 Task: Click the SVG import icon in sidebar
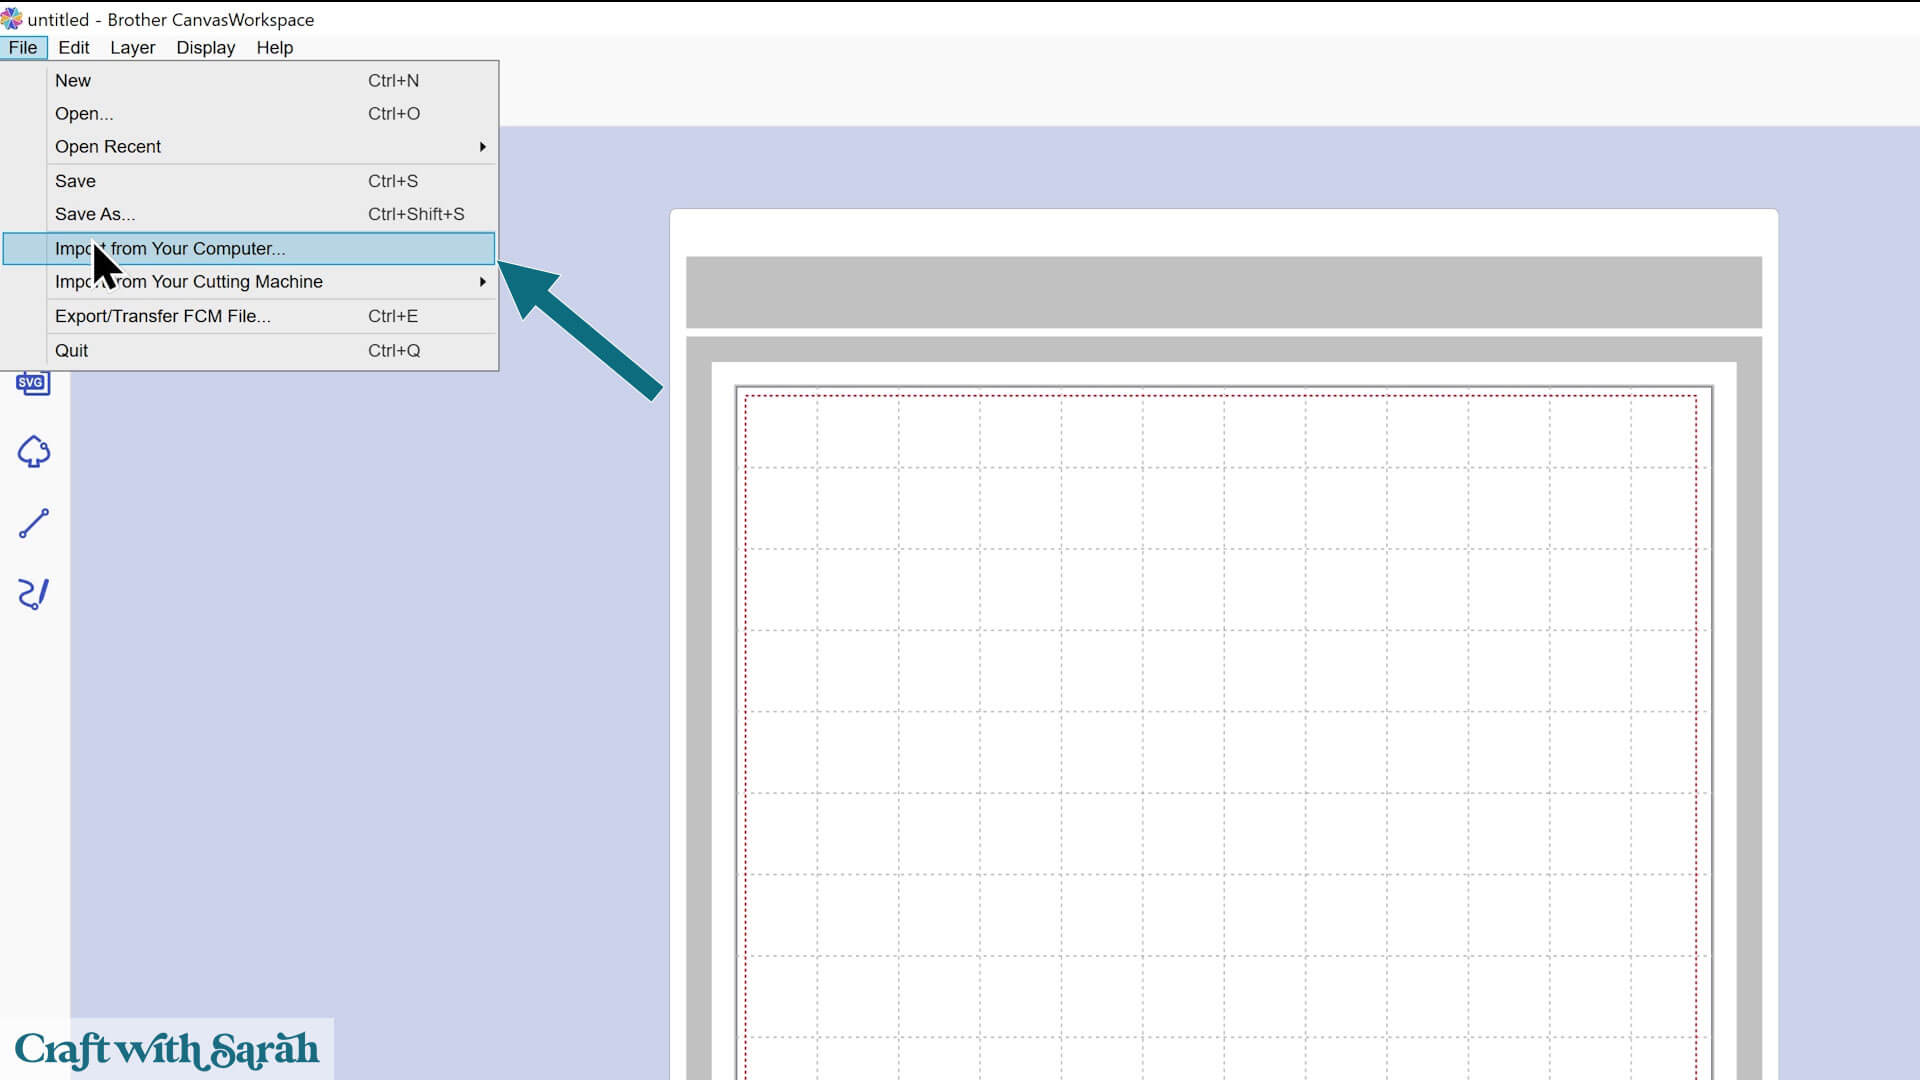point(33,383)
